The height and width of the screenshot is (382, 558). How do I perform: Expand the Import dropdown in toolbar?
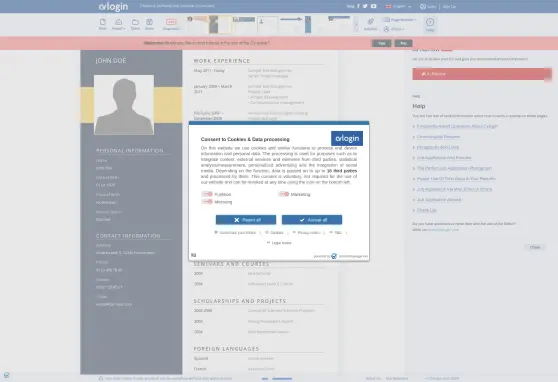point(119,24)
